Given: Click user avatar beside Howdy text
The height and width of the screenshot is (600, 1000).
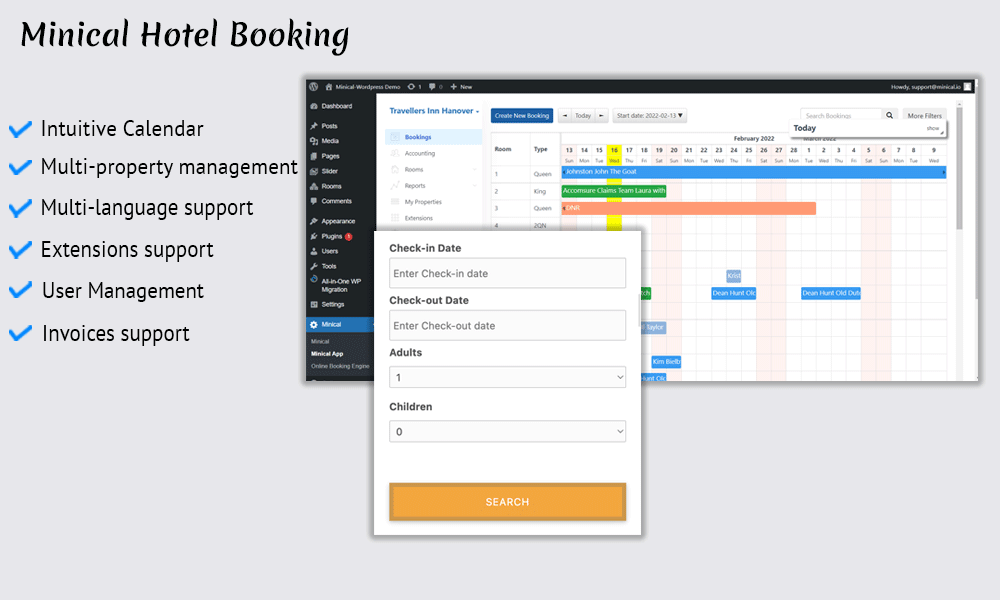Looking at the screenshot, I should [967, 87].
